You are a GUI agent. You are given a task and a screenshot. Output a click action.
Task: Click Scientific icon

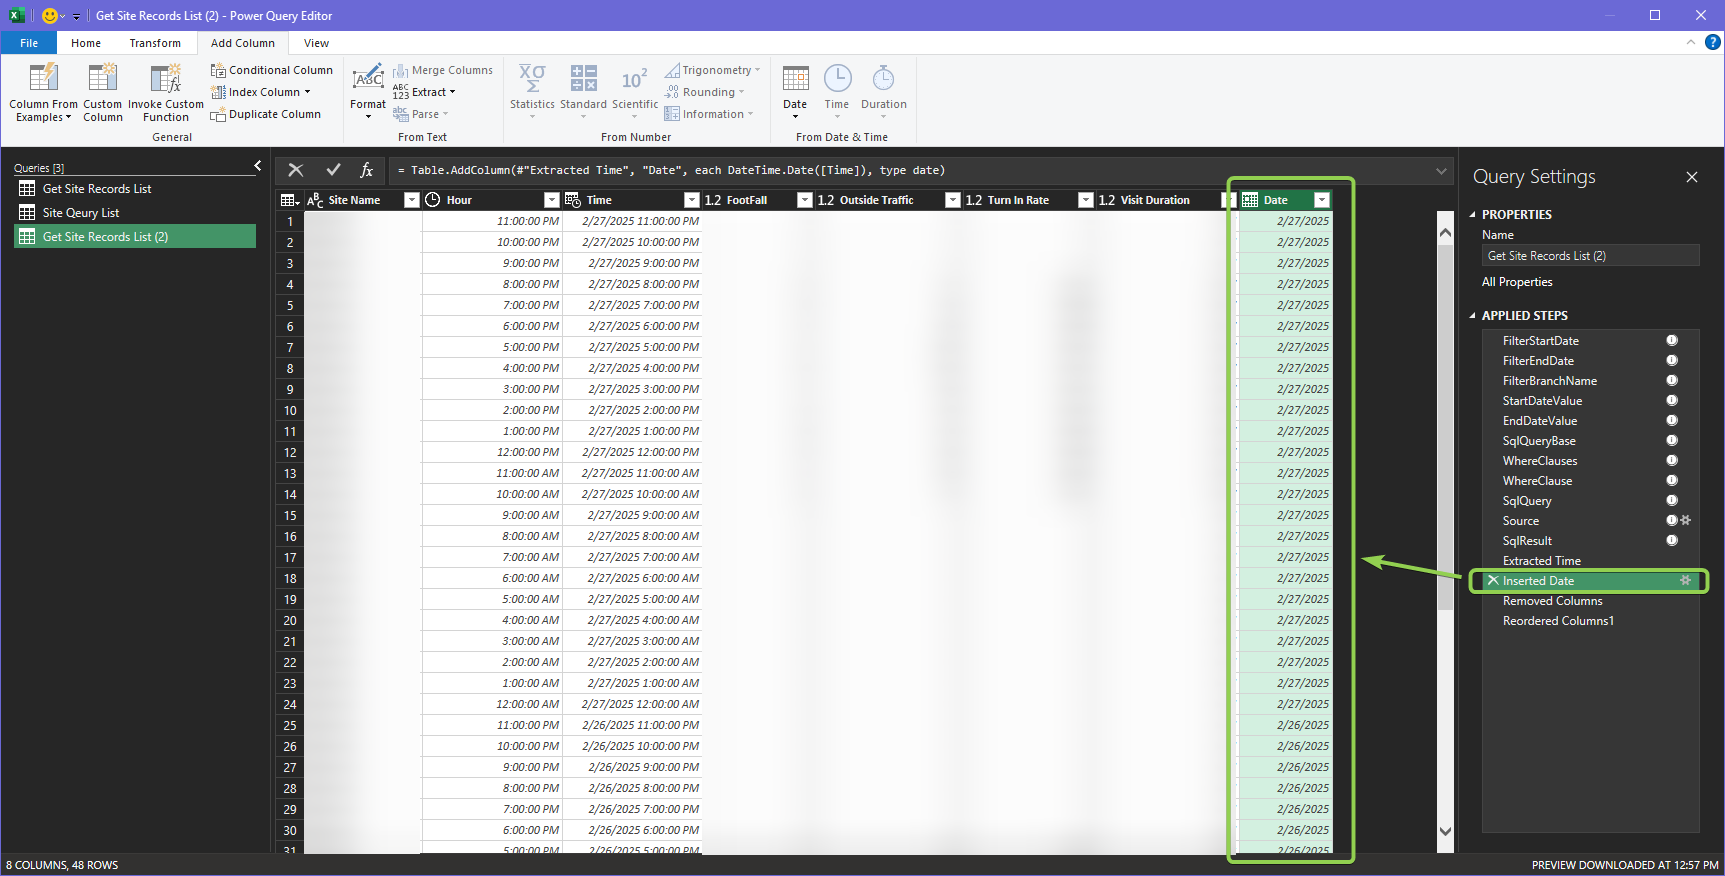point(635,79)
